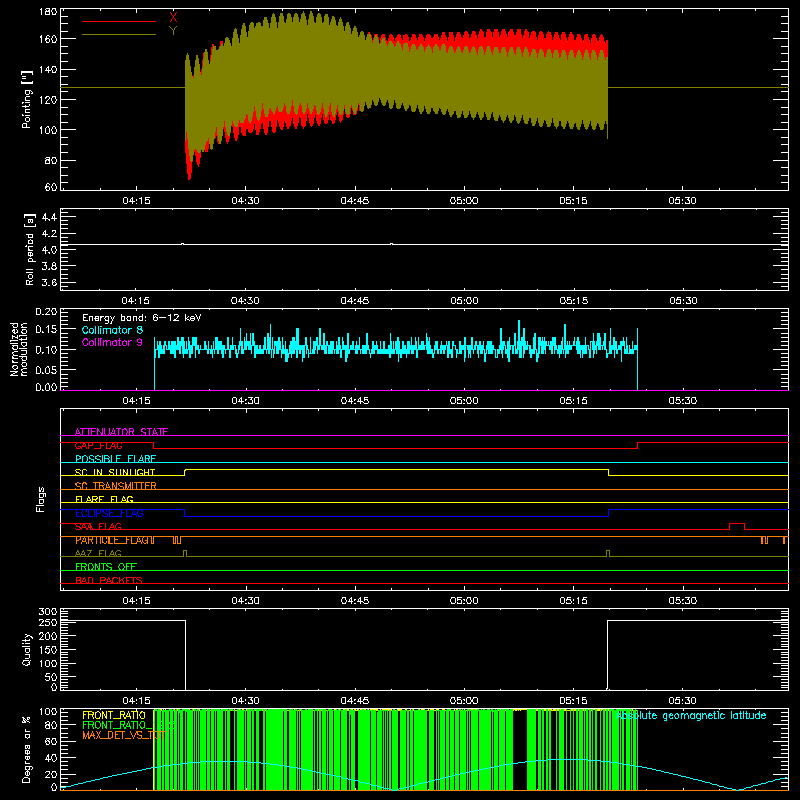Click the FRONTS_OFF flag label

106,567
